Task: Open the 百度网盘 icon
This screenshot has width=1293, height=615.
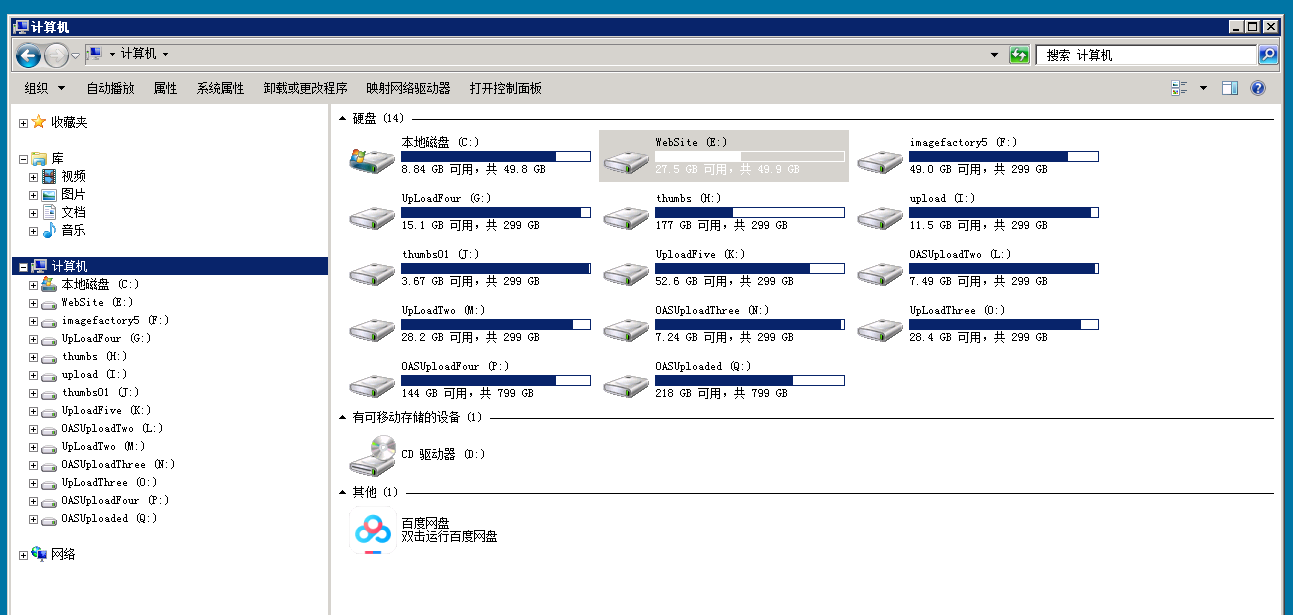Action: [x=372, y=531]
